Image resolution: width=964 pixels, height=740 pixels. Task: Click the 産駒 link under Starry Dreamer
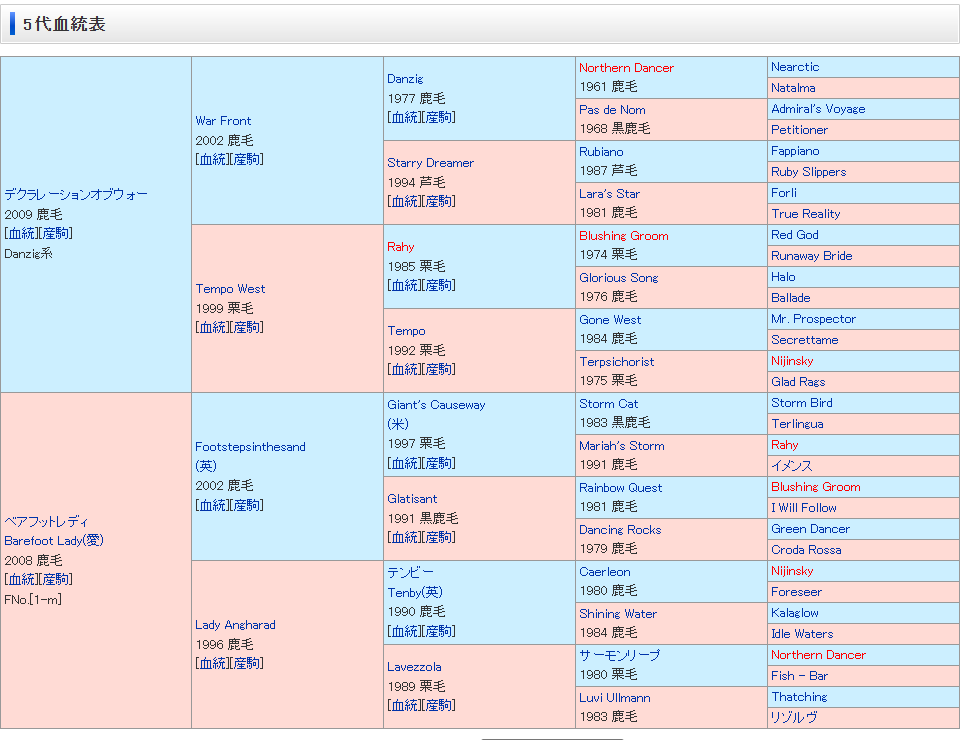(x=438, y=202)
